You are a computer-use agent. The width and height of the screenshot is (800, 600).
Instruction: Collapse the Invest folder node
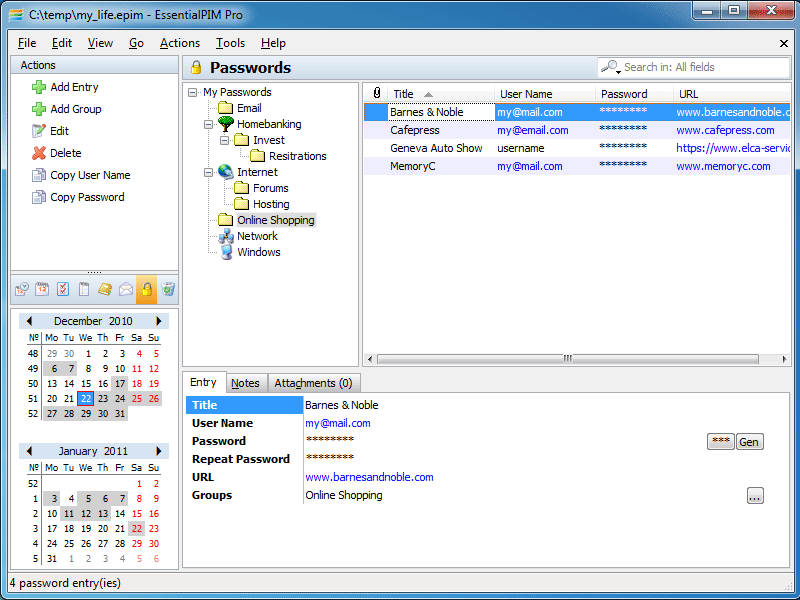pos(226,140)
